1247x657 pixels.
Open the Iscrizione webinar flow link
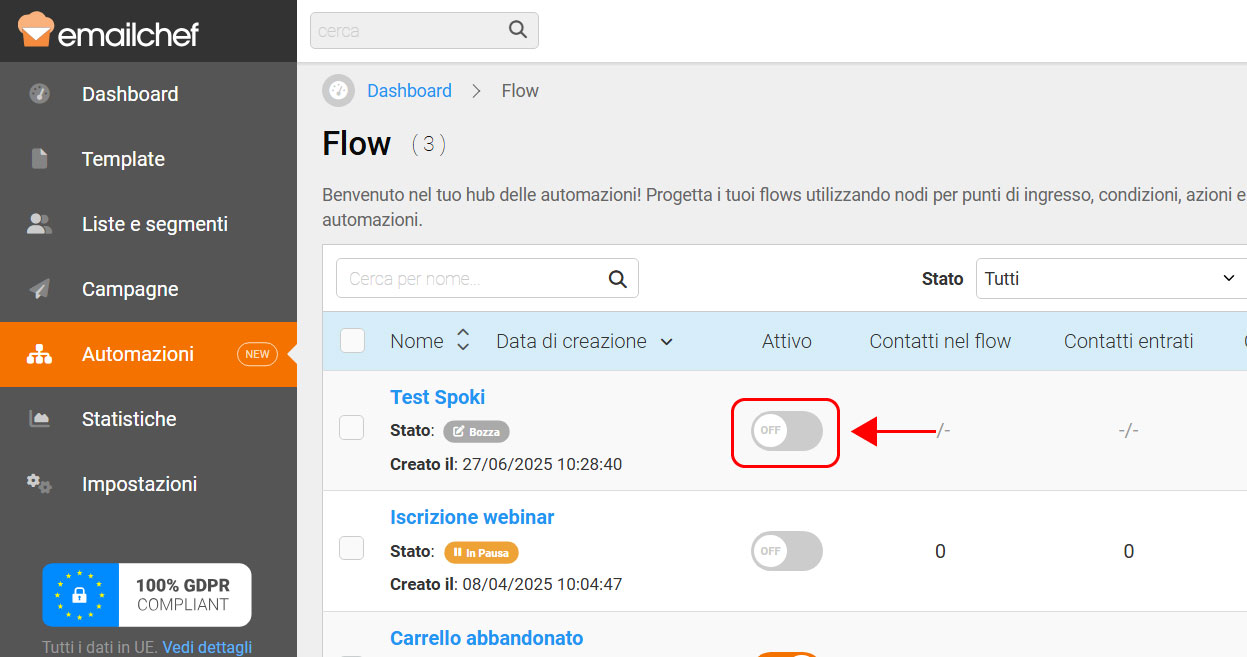click(x=472, y=517)
